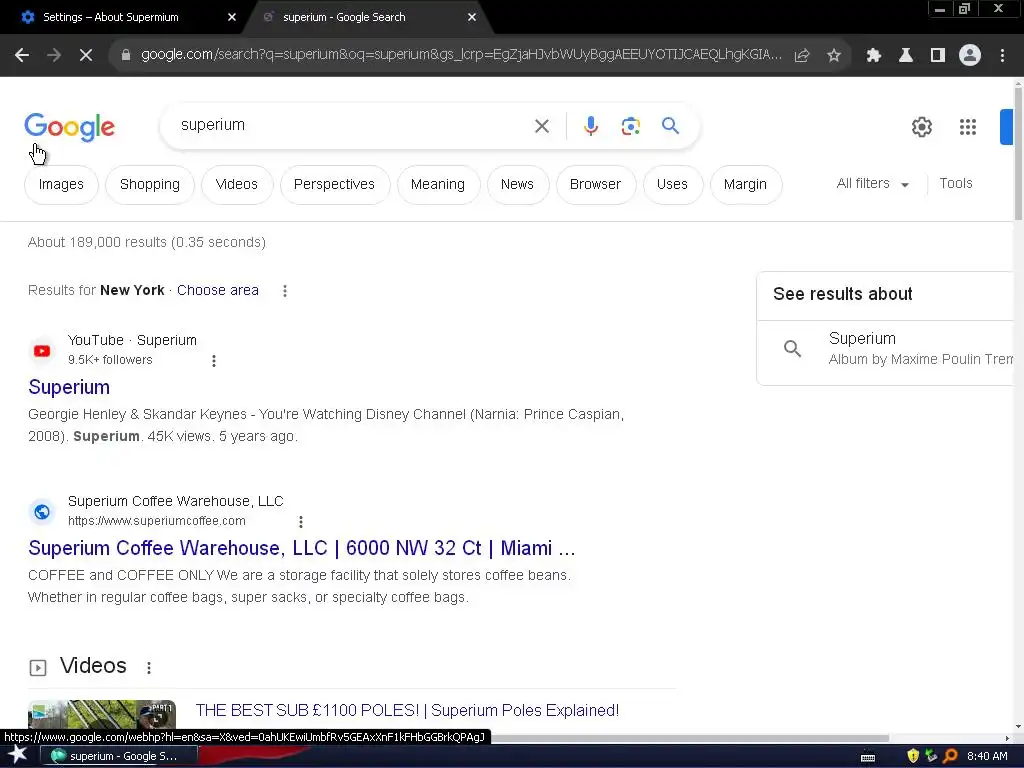Open the Google apps grid
Viewport: 1024px width, 768px height.
(x=967, y=127)
